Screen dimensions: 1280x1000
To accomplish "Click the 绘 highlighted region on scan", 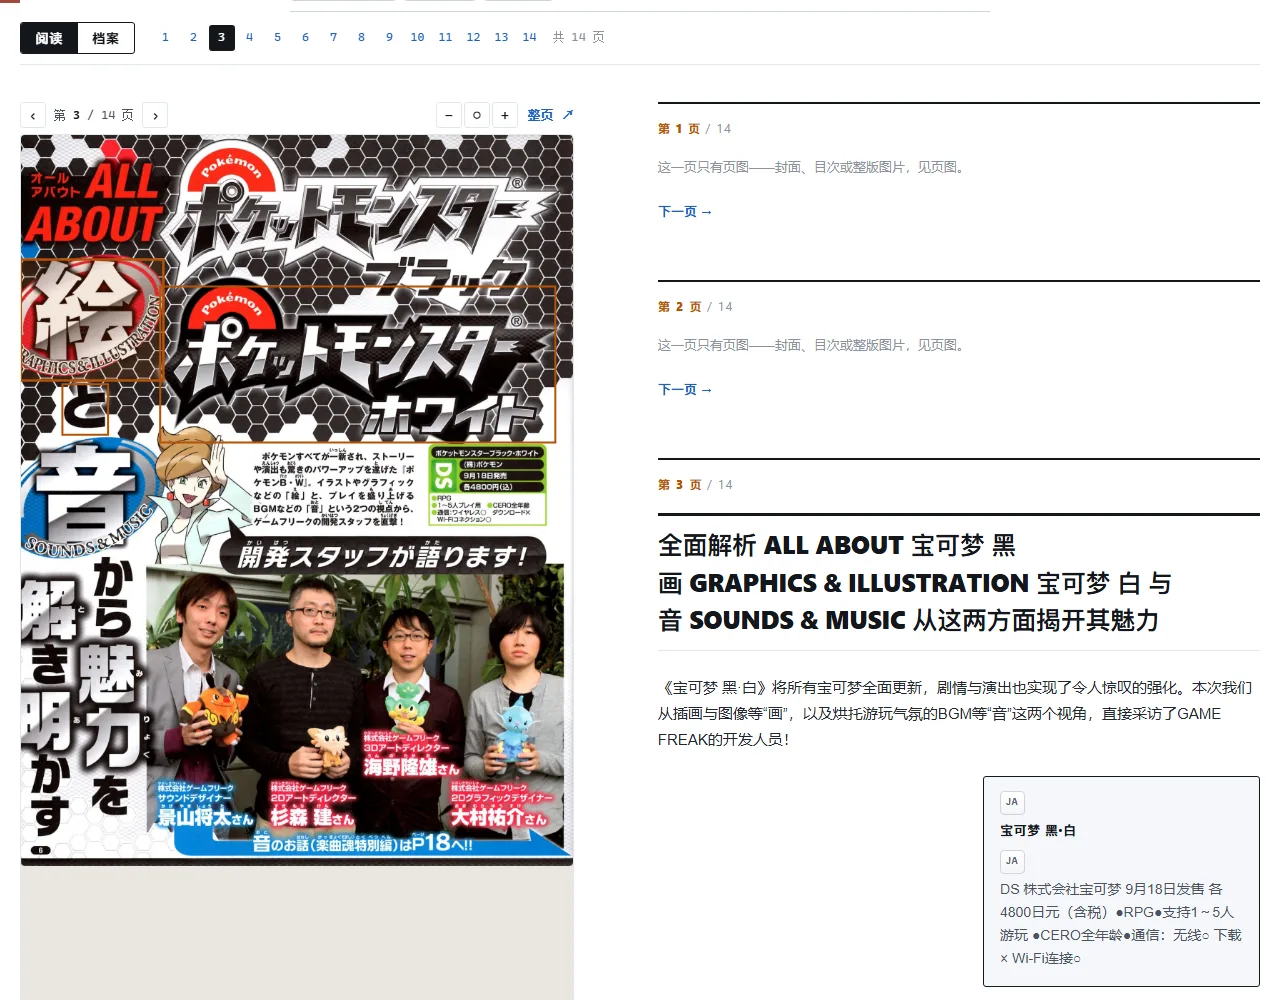I will pos(93,320).
